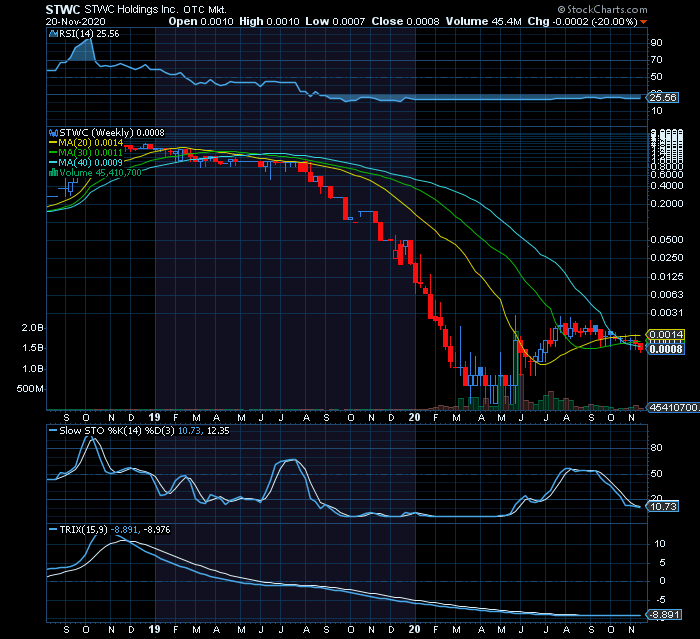
Task: Click the 20 year marker on price chart axis
Action: [x=415, y=417]
